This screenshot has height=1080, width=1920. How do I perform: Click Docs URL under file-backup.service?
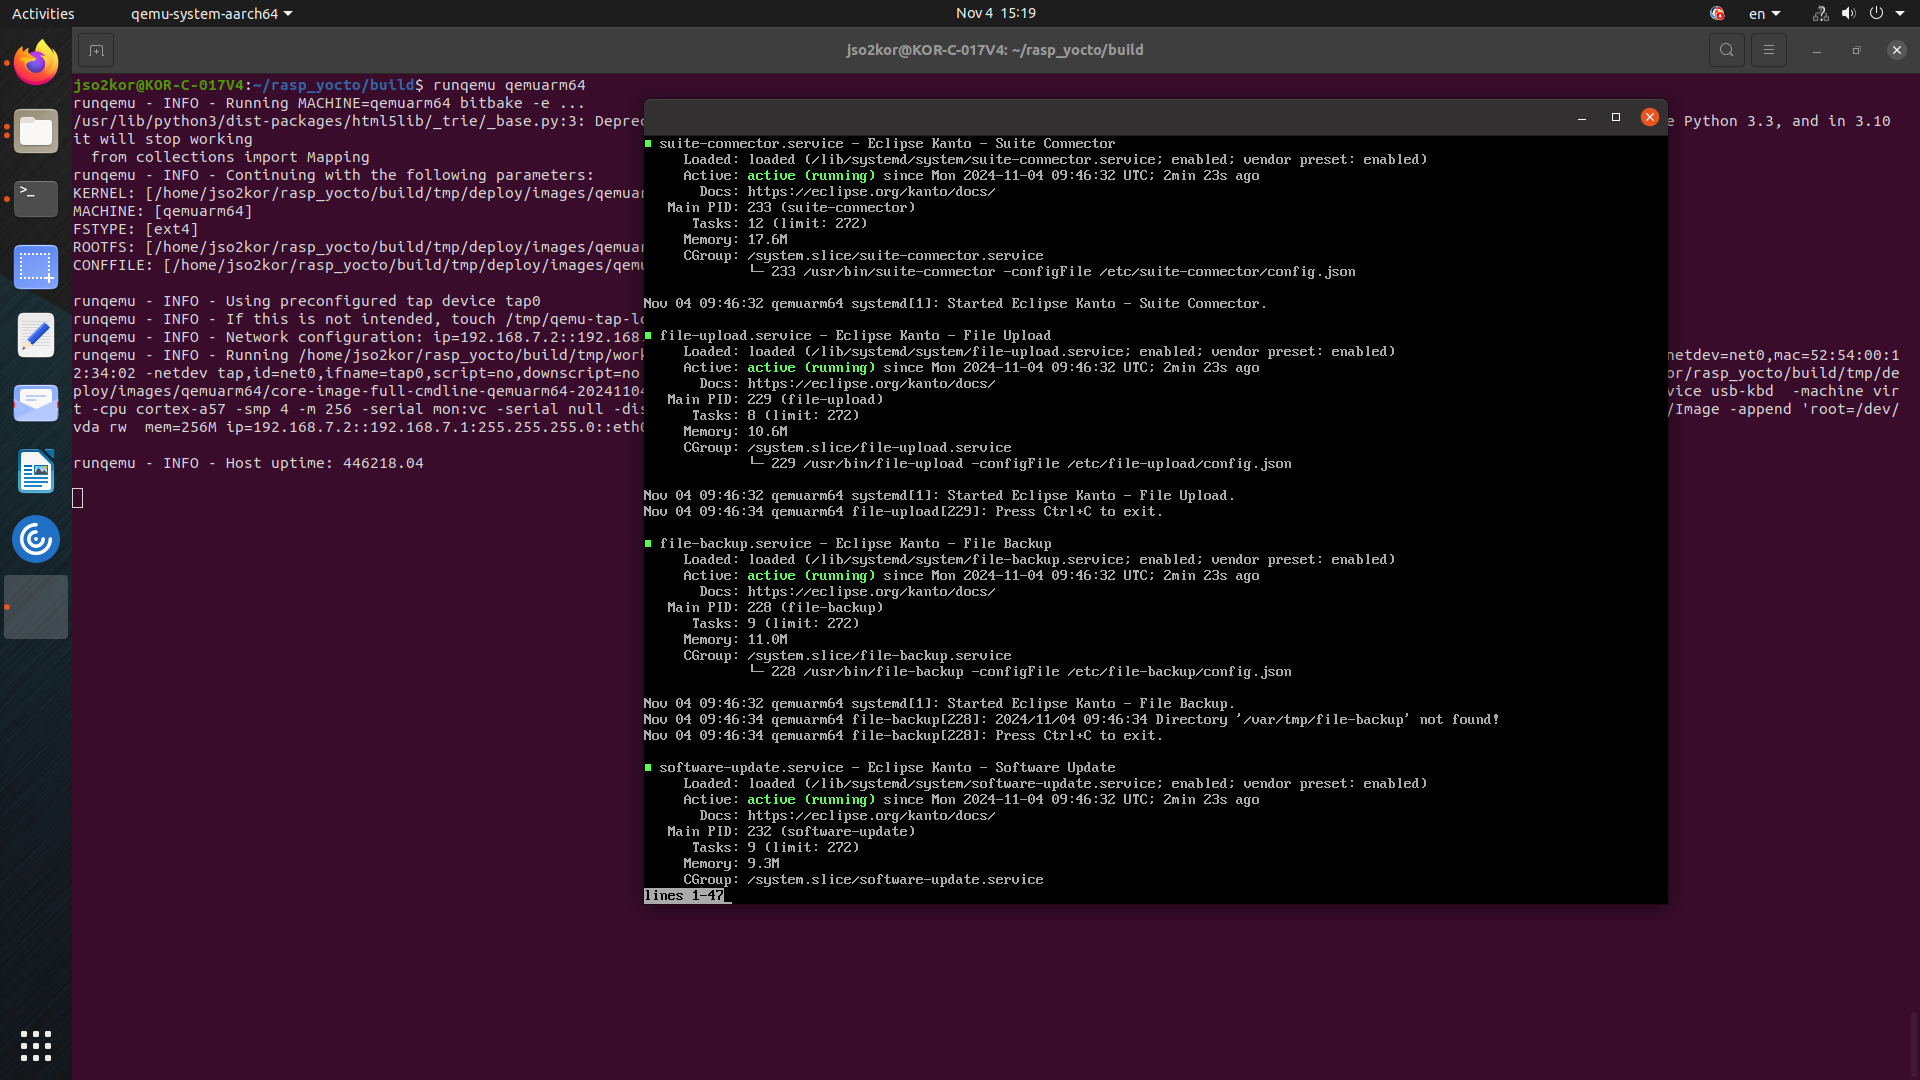click(871, 592)
